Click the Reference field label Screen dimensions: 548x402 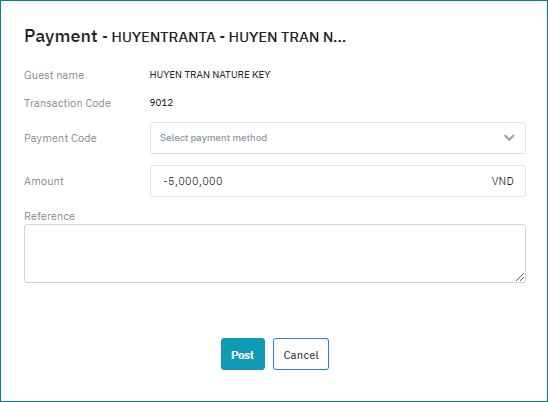50,216
